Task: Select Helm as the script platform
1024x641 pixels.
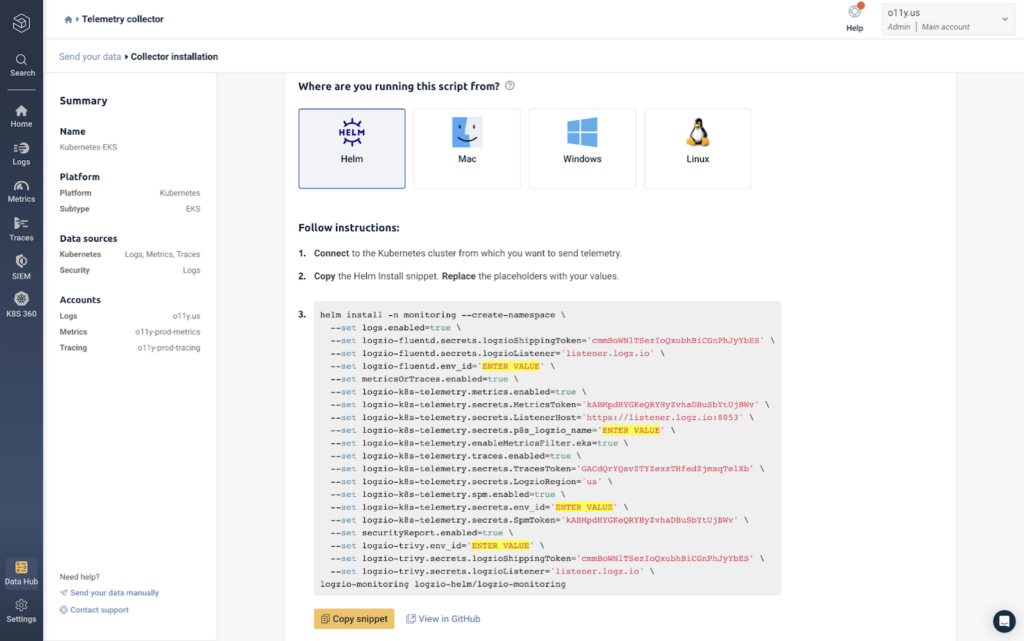Action: click(352, 149)
